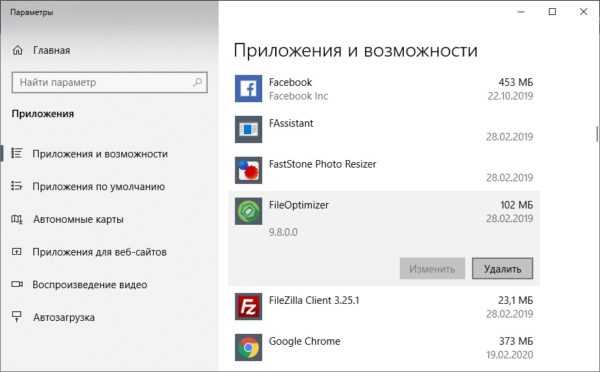Select FileZilla Client 3.25.1 entry
Screen dimensions: 600x372
point(384,307)
